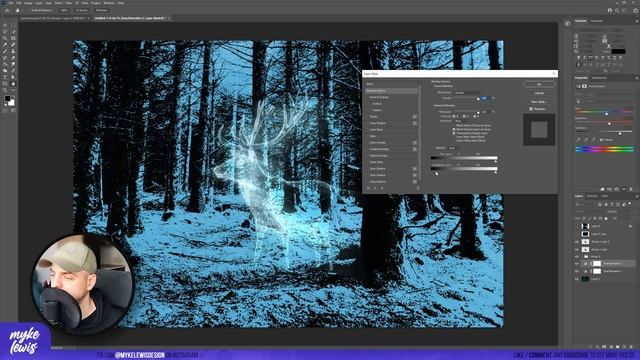Open the Layers panel blend mode dropdown

pos(589,211)
